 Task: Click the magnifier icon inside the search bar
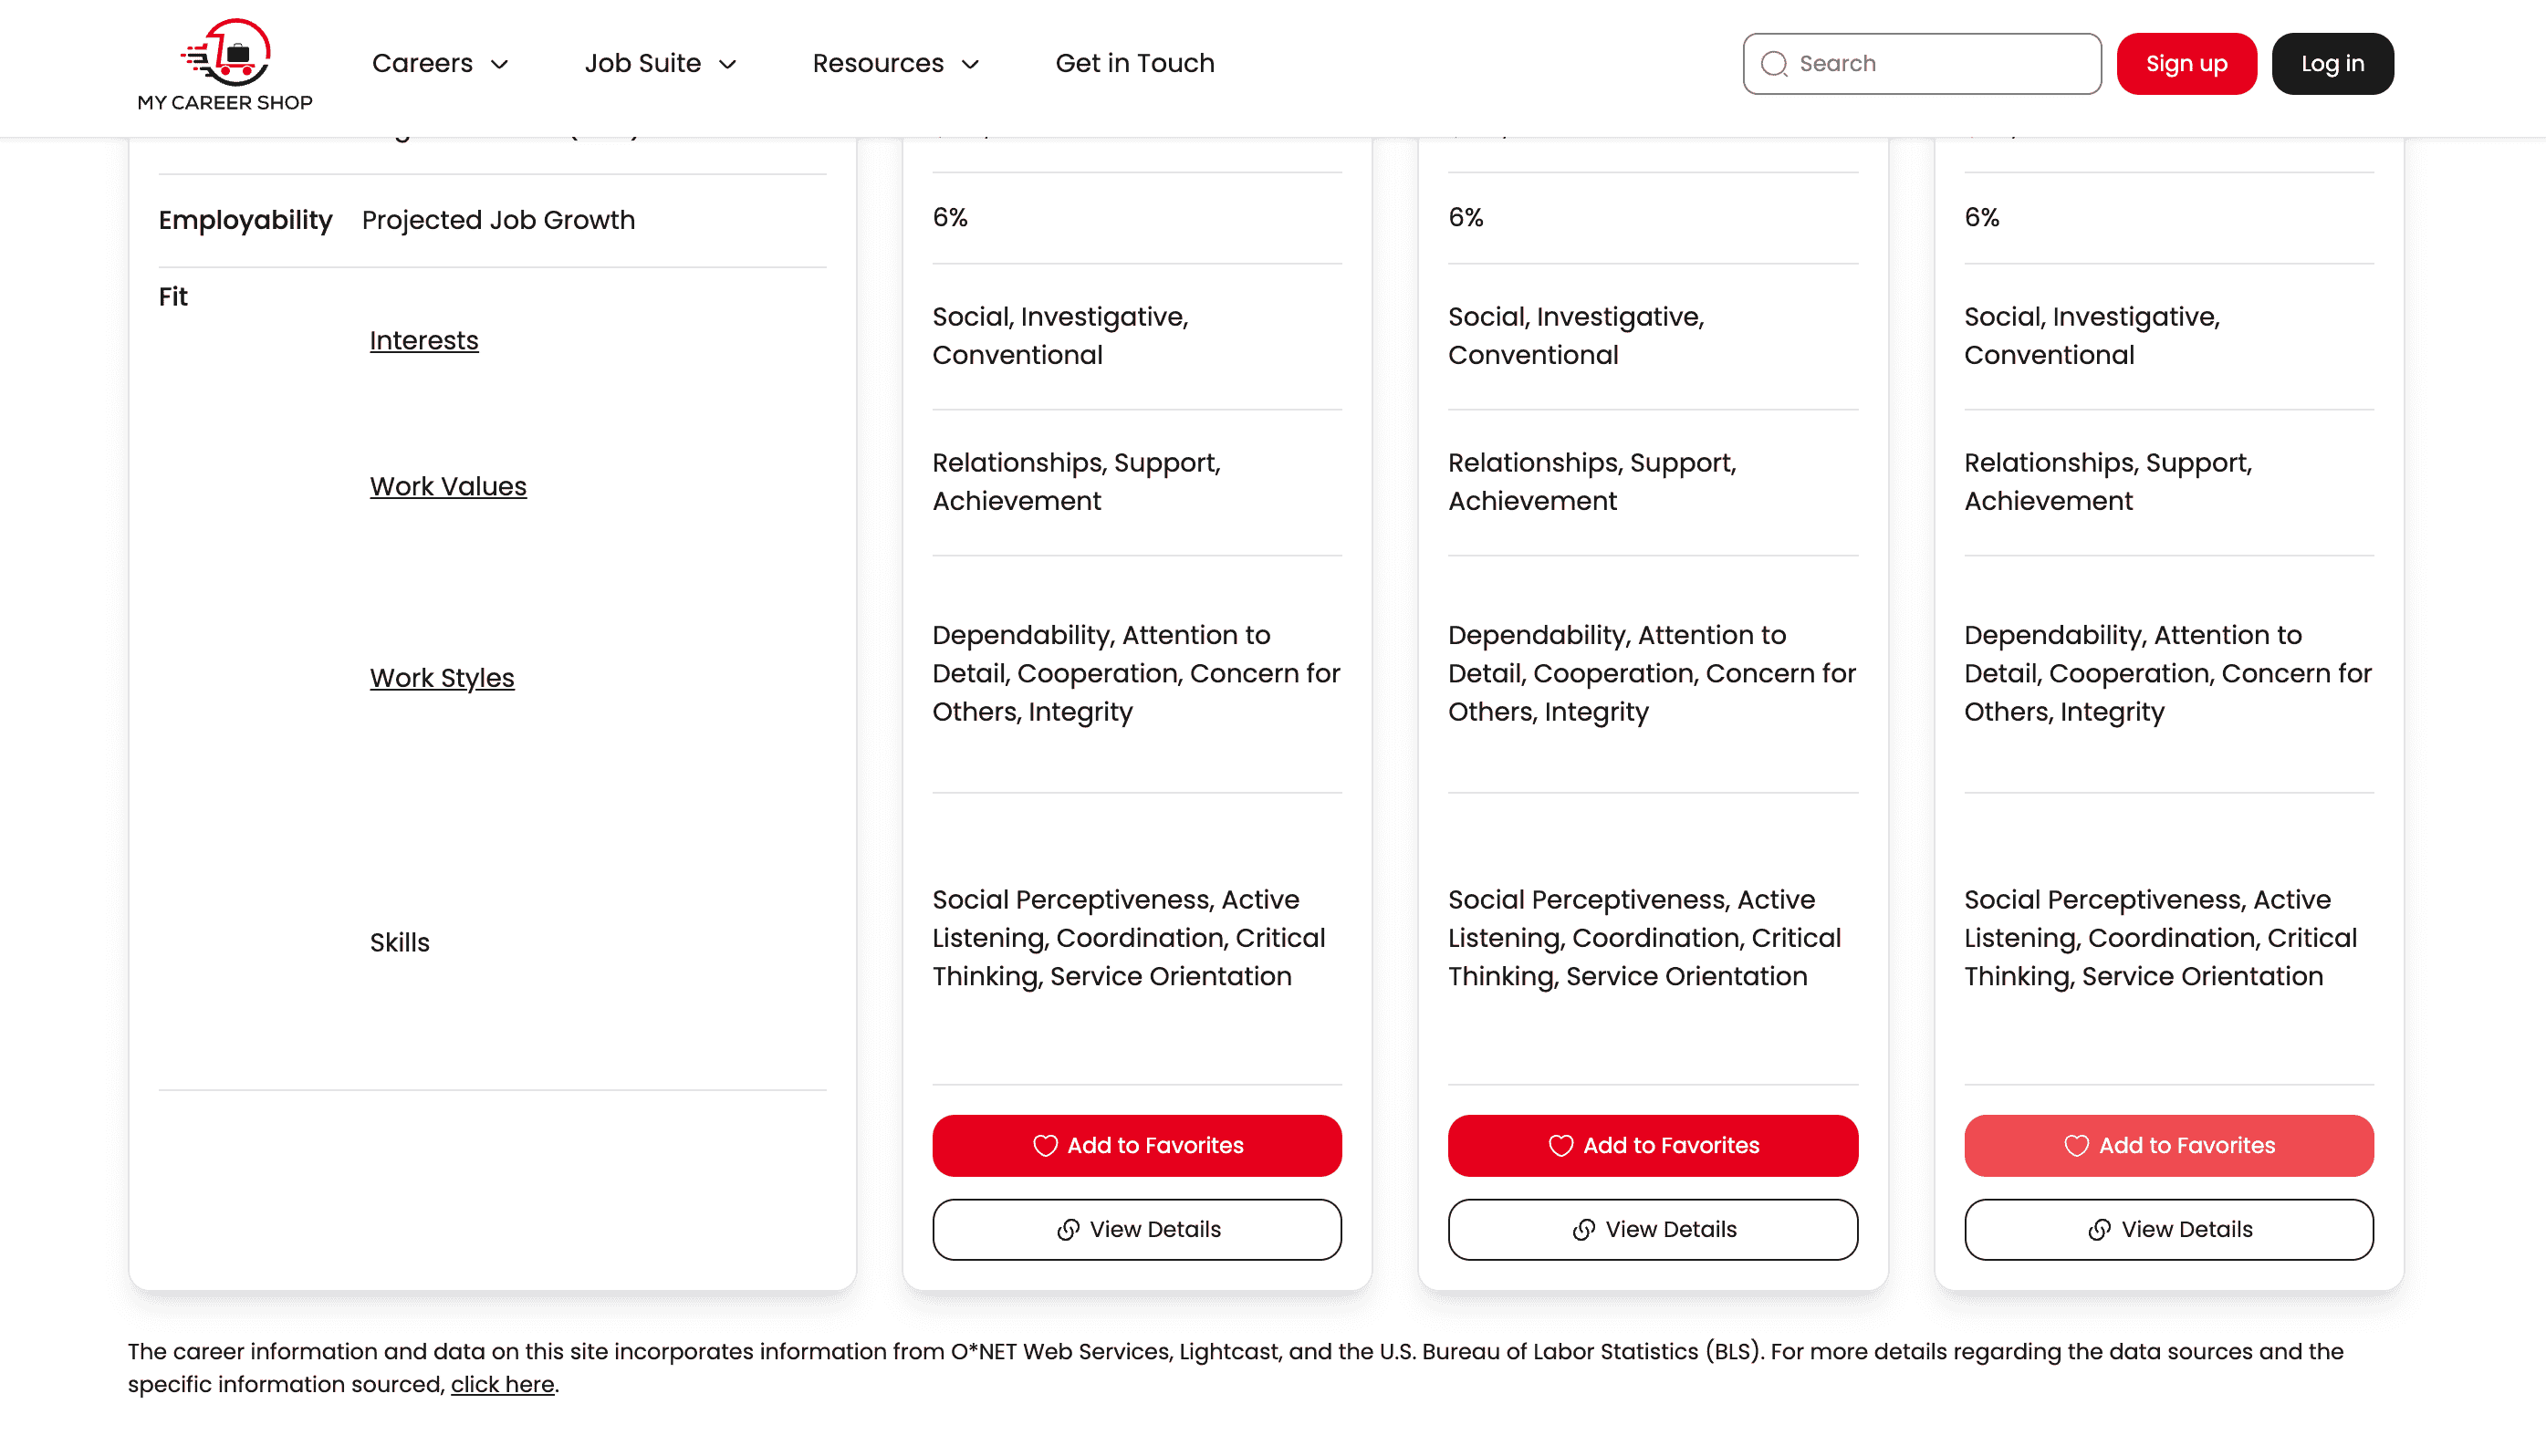click(1775, 63)
